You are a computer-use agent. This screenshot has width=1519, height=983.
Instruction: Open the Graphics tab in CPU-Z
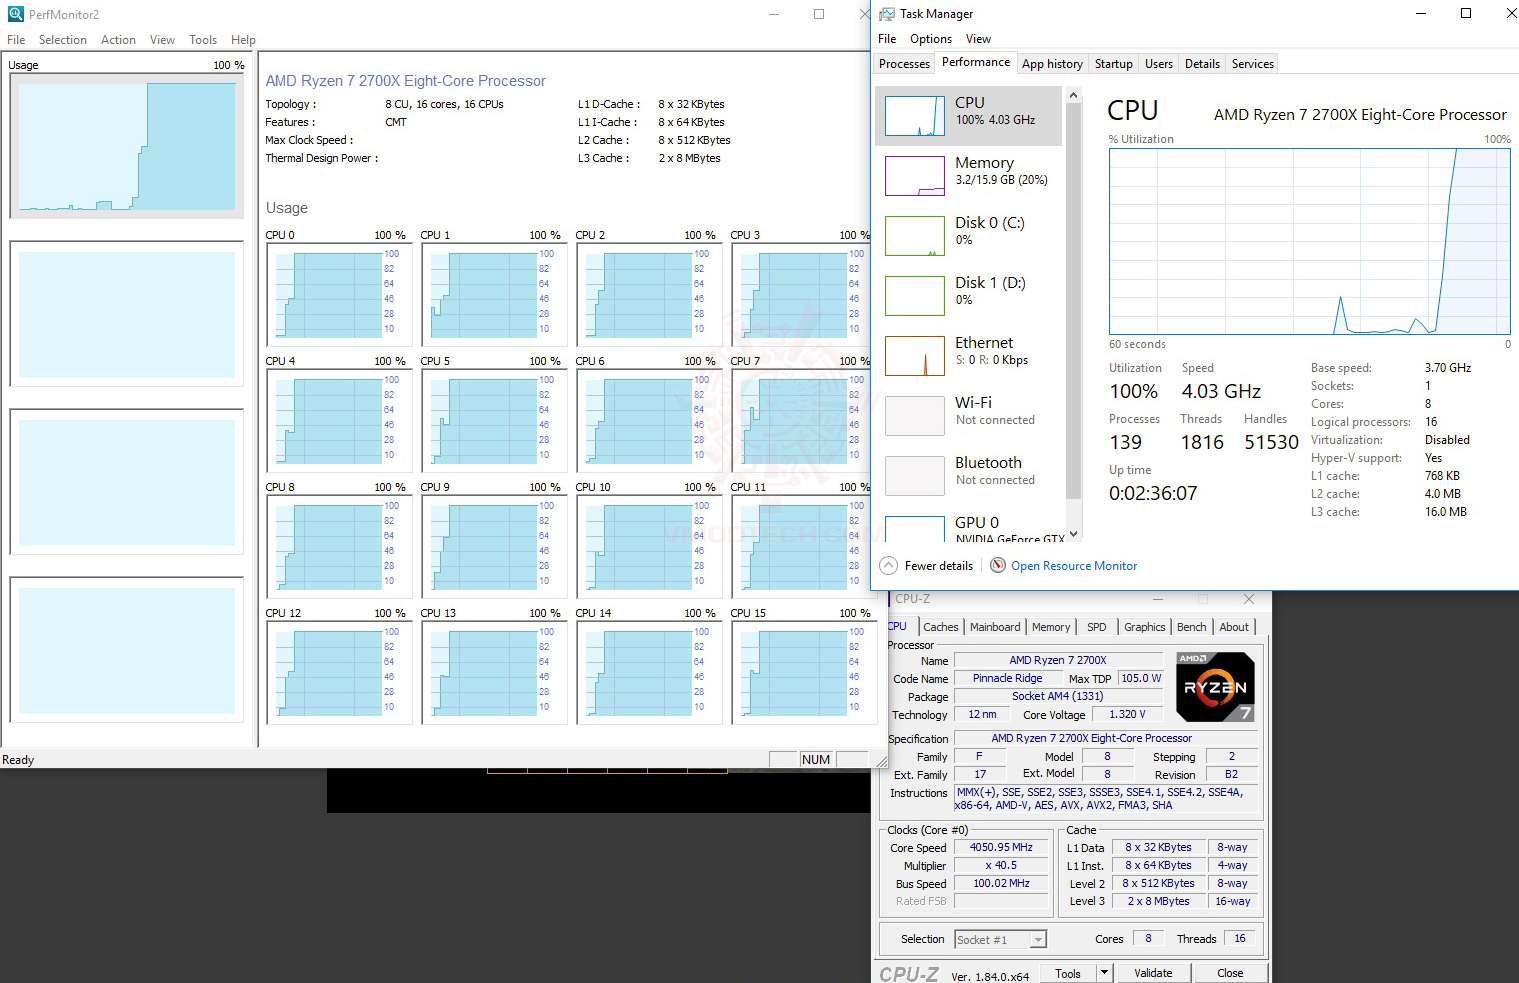[x=1145, y=627]
